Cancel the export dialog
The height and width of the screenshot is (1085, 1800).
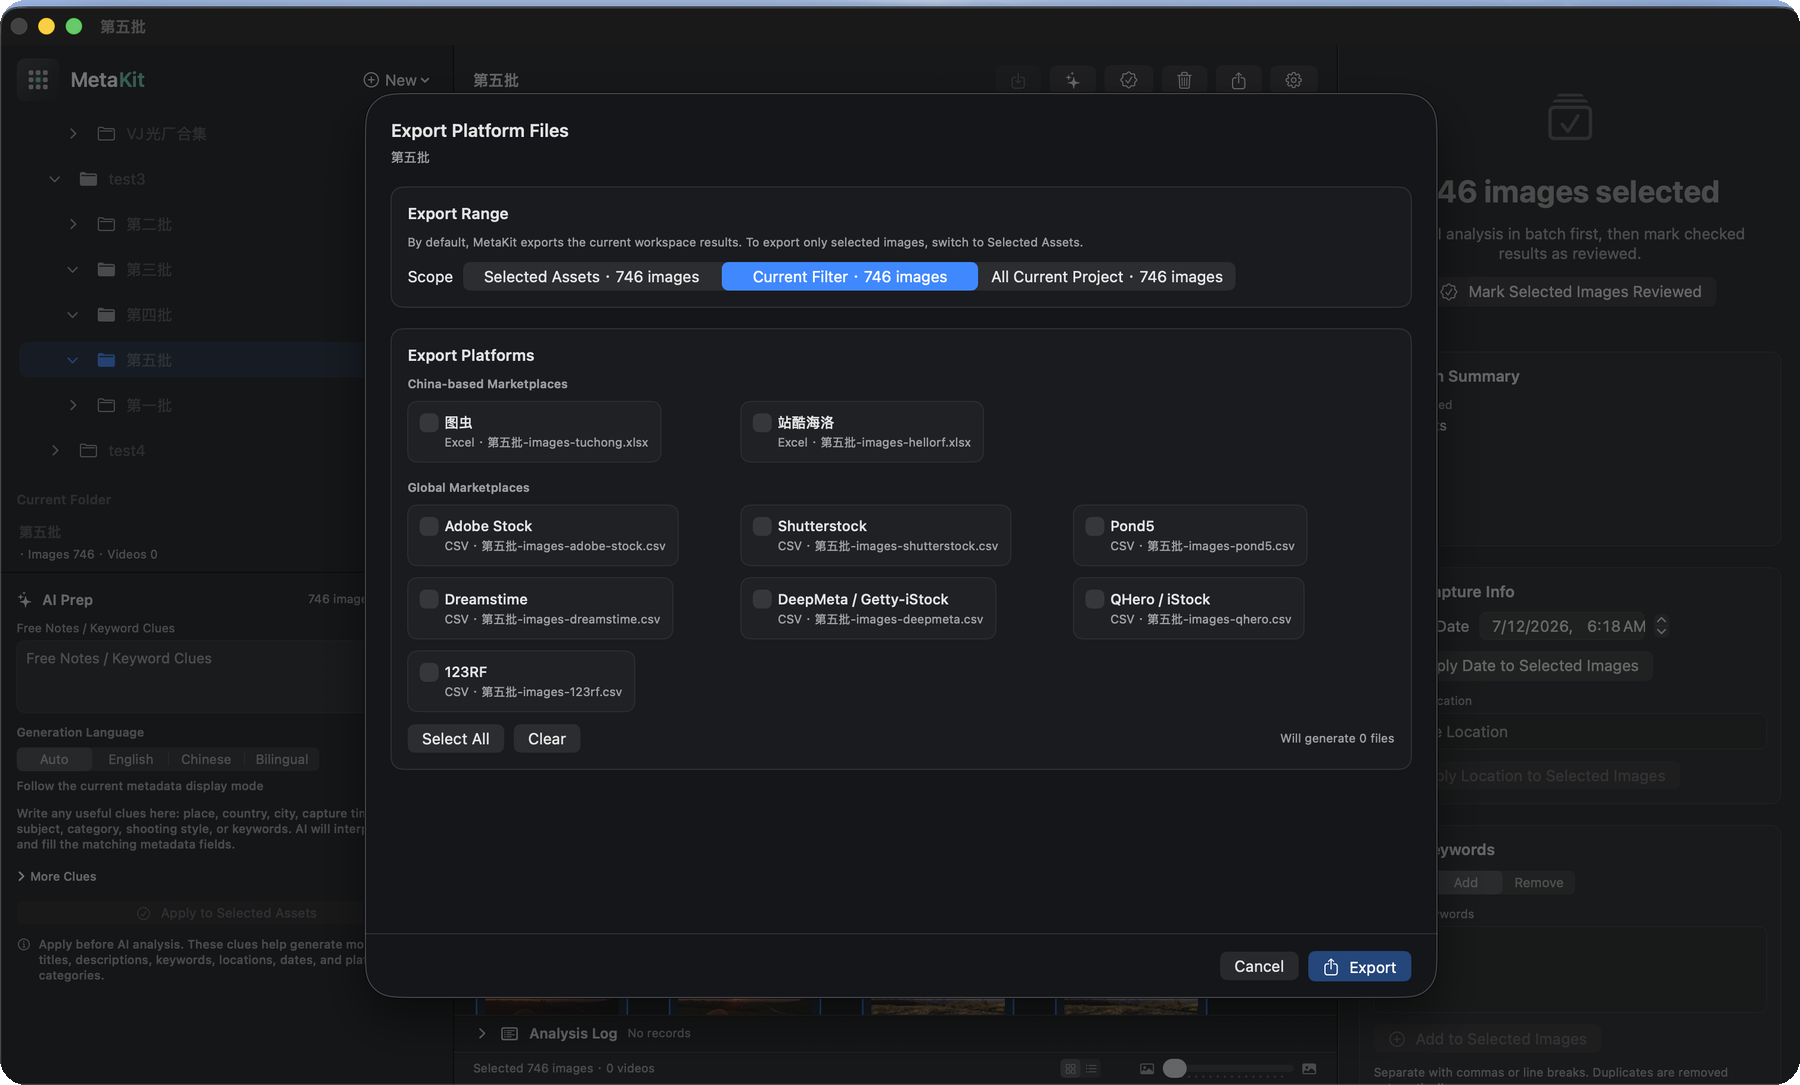pos(1259,966)
